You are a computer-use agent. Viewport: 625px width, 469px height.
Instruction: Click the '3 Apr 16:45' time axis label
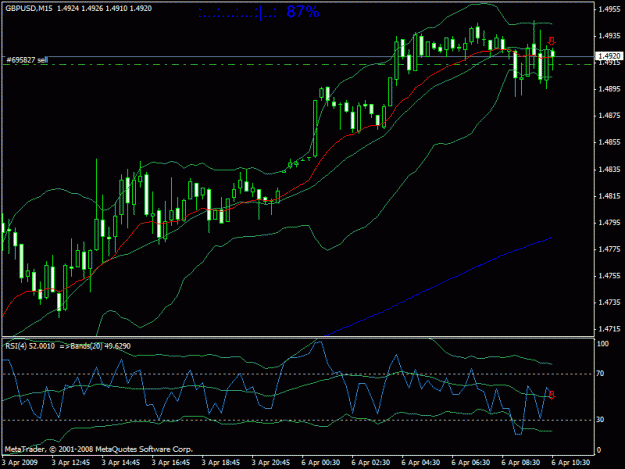pyautogui.click(x=171, y=463)
